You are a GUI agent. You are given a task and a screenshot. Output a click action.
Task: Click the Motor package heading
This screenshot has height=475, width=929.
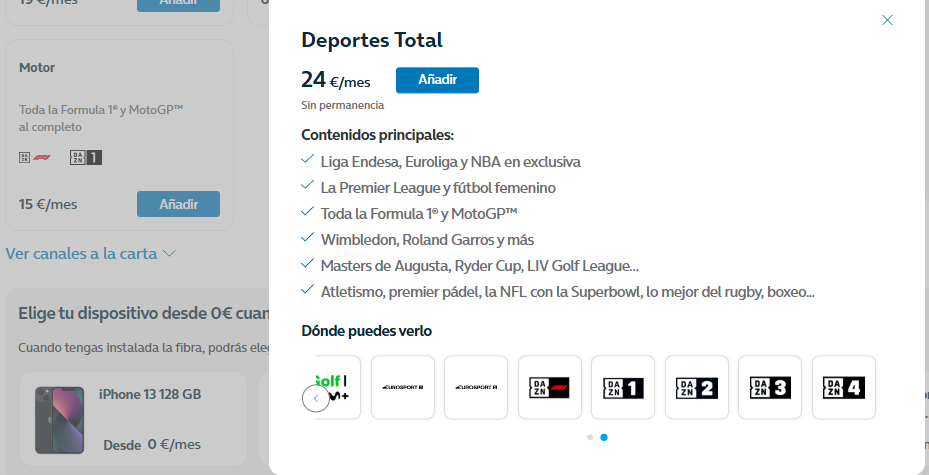coord(37,67)
